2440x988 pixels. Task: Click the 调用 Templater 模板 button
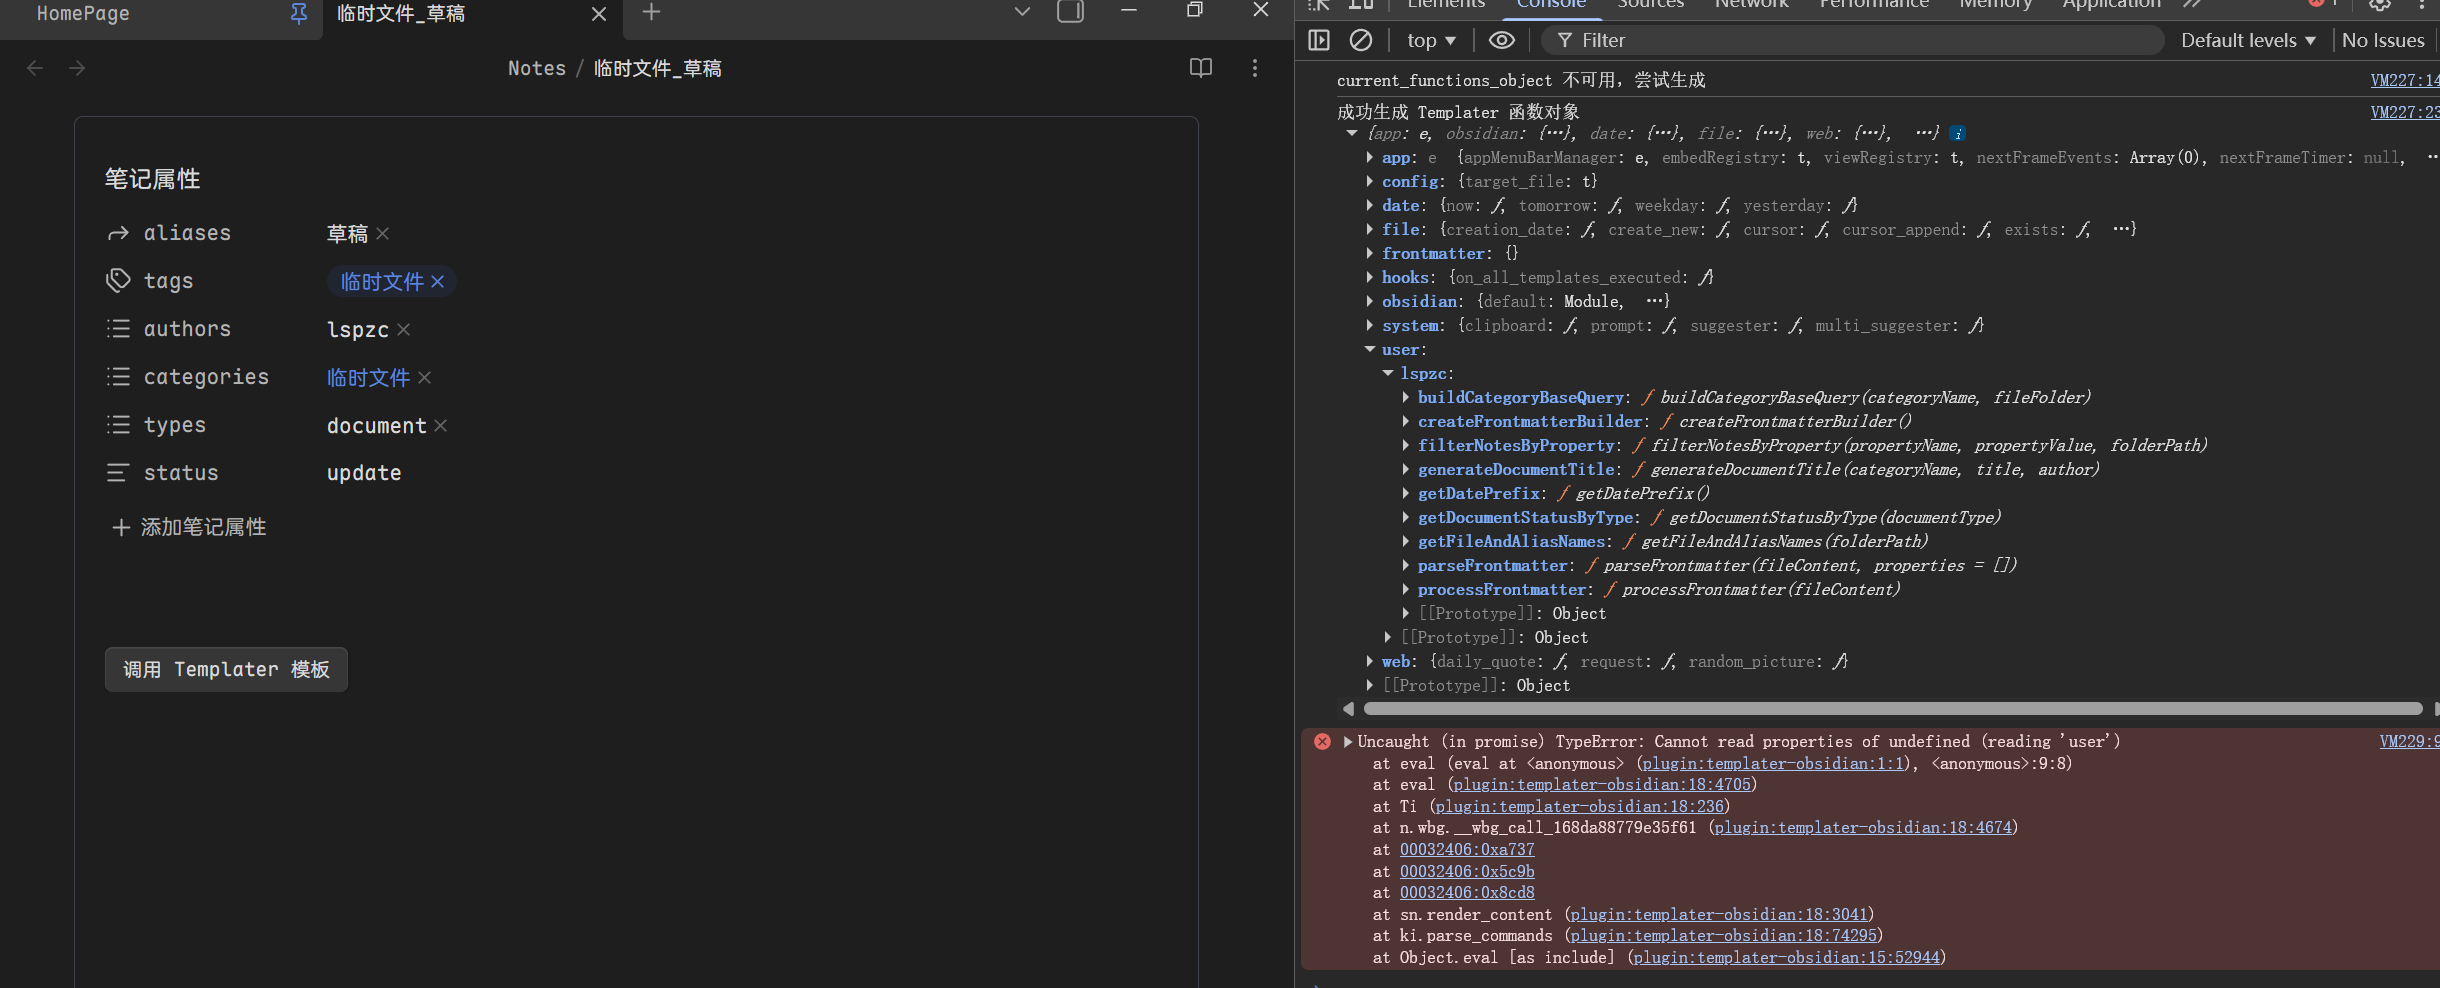pos(226,669)
